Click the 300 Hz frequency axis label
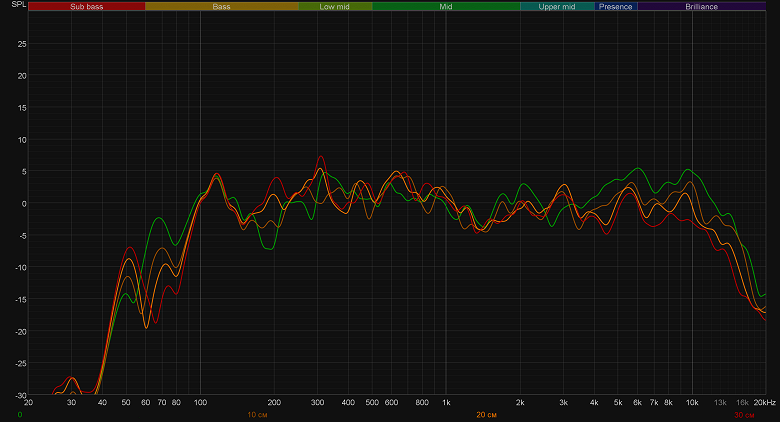Image resolution: width=780 pixels, height=422 pixels. click(x=317, y=403)
